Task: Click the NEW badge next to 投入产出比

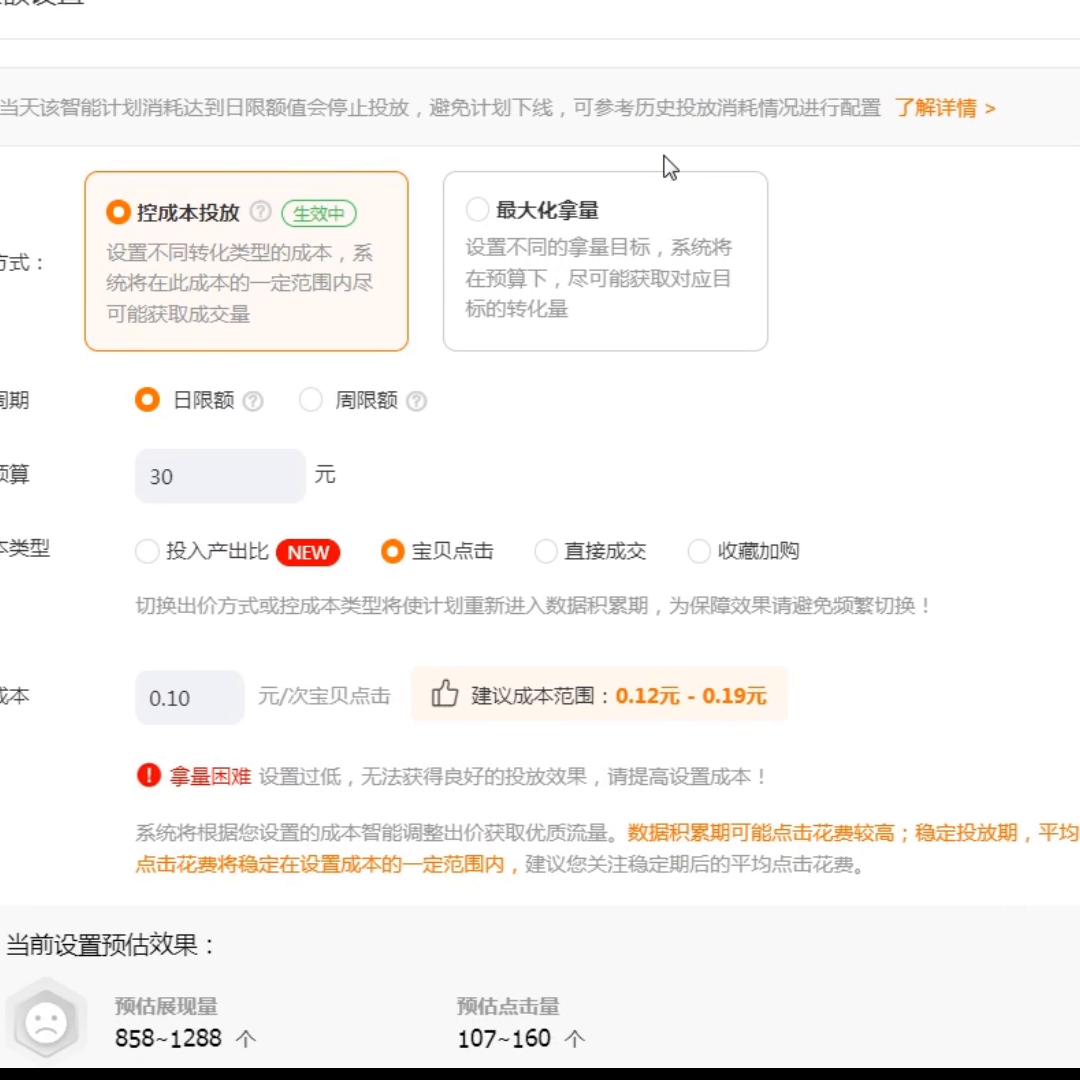Action: pyautogui.click(x=307, y=552)
